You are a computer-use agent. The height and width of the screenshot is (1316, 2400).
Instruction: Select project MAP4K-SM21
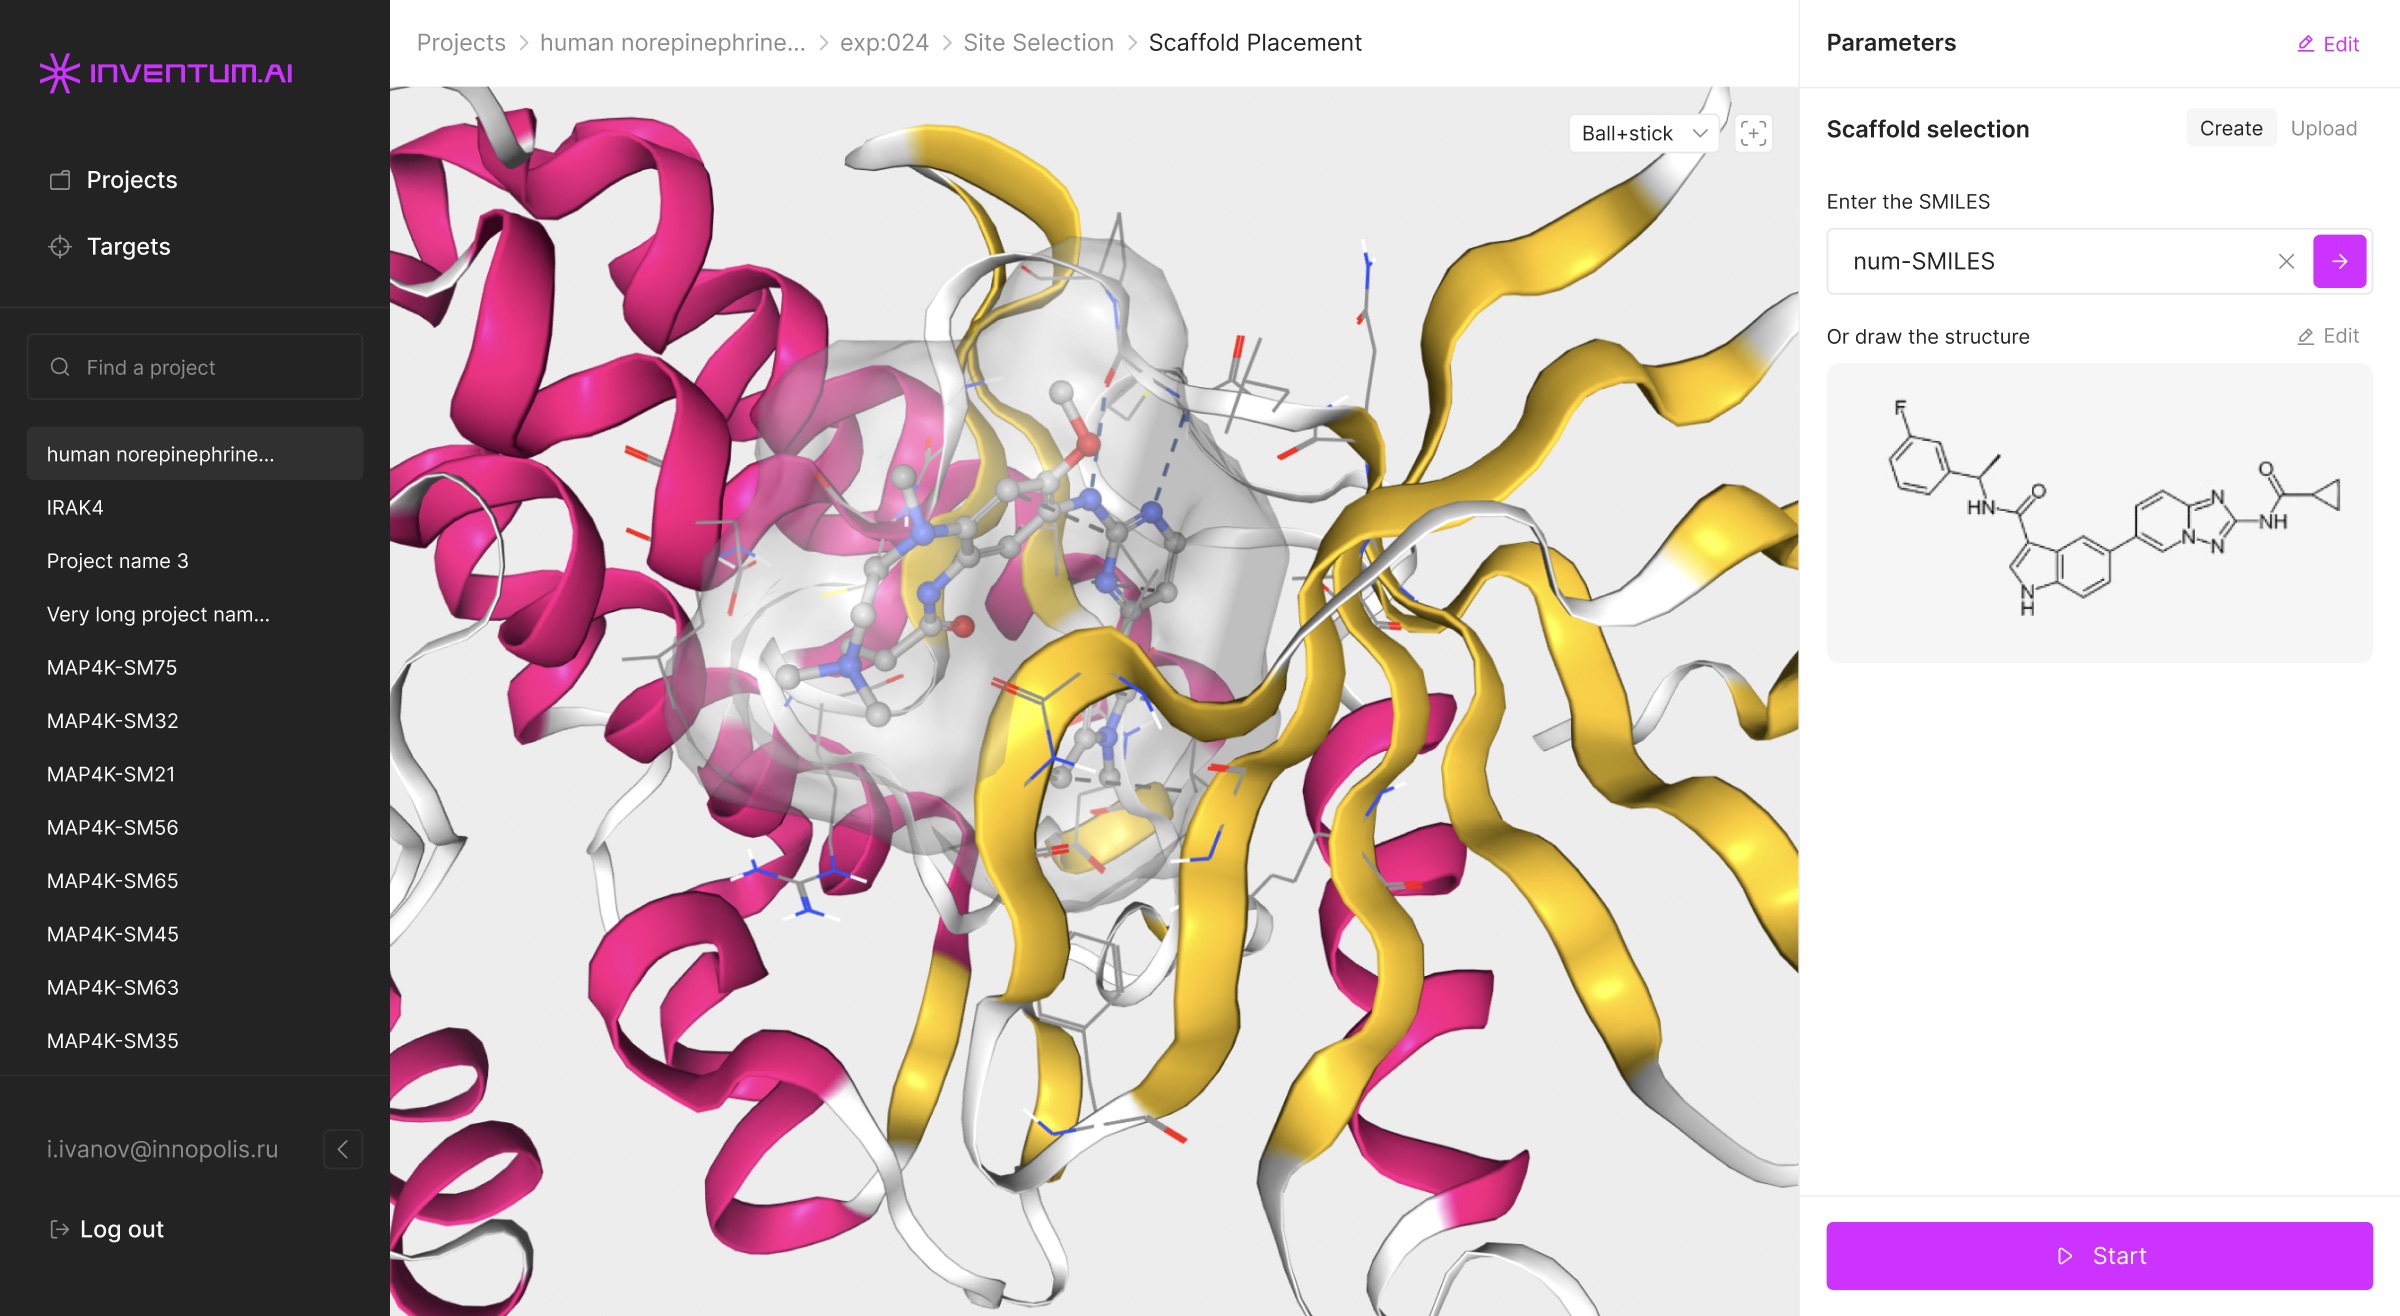coord(195,774)
